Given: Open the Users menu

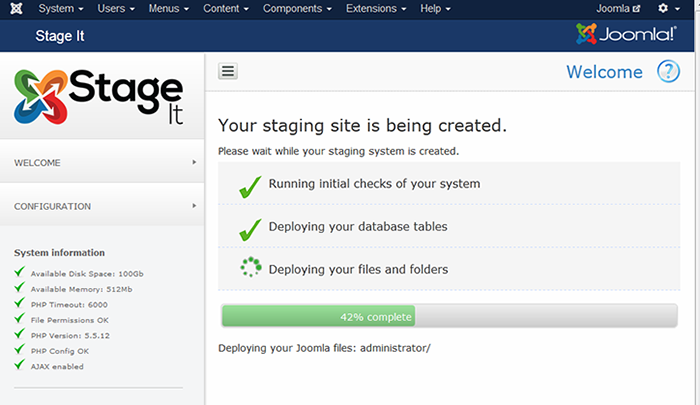Looking at the screenshot, I should [x=116, y=8].
